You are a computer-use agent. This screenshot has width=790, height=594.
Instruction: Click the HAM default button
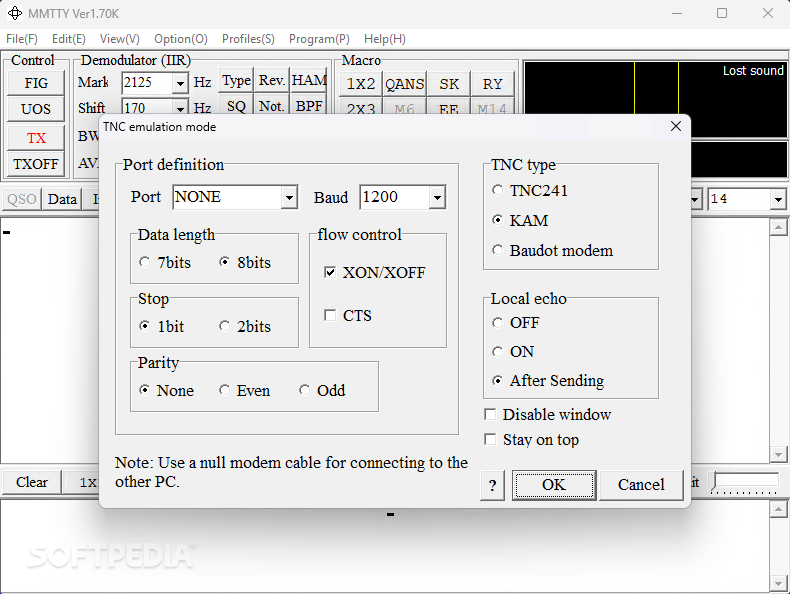308,81
